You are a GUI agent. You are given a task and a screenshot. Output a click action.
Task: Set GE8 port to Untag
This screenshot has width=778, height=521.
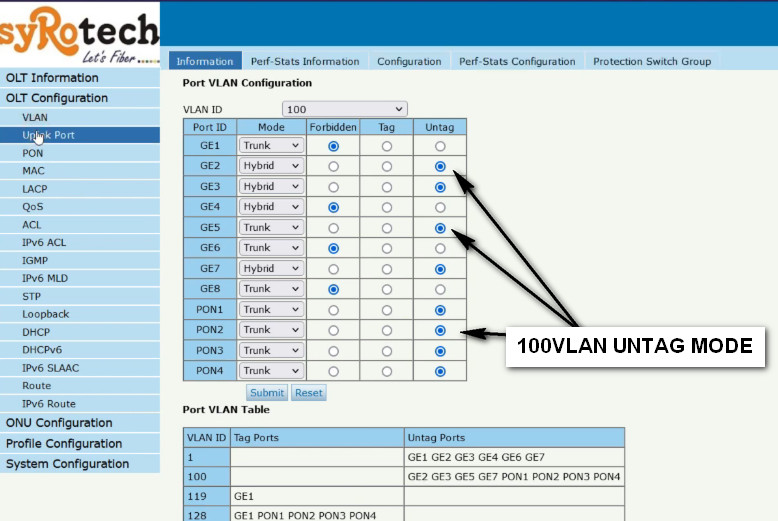point(440,289)
